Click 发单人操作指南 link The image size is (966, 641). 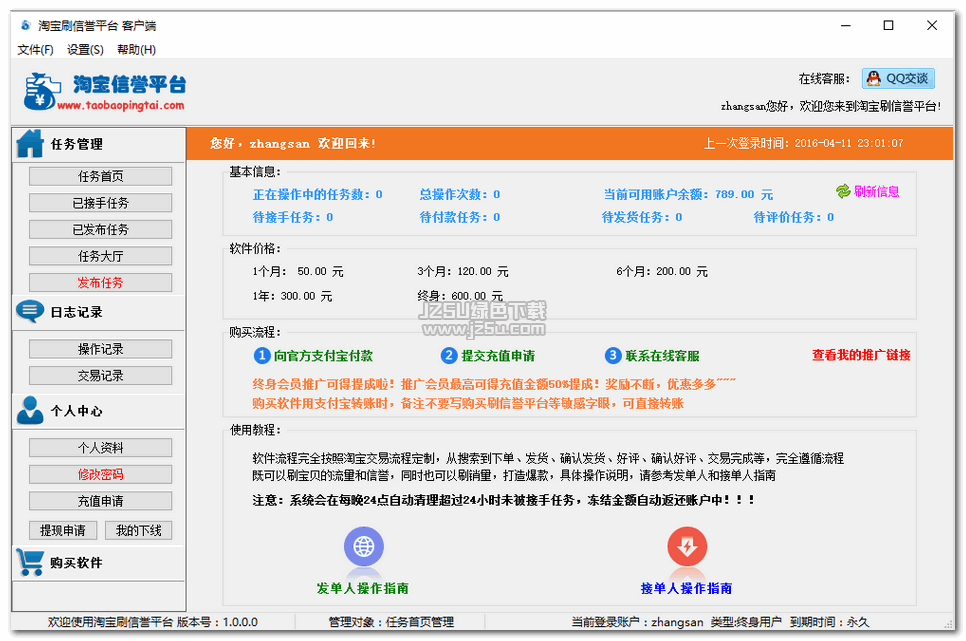[x=363, y=588]
